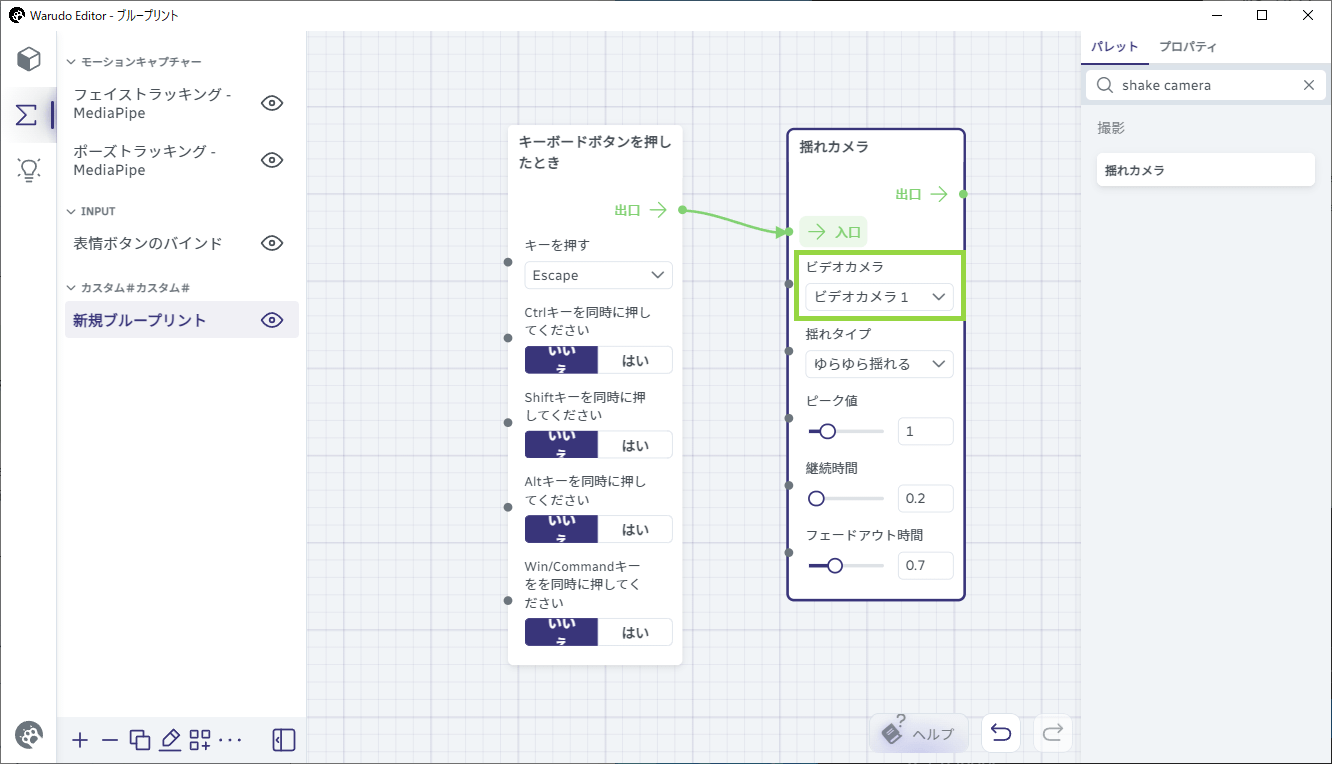Image resolution: width=1332 pixels, height=764 pixels.
Task: Click the ピーク値 value field showing 1
Action: point(925,431)
